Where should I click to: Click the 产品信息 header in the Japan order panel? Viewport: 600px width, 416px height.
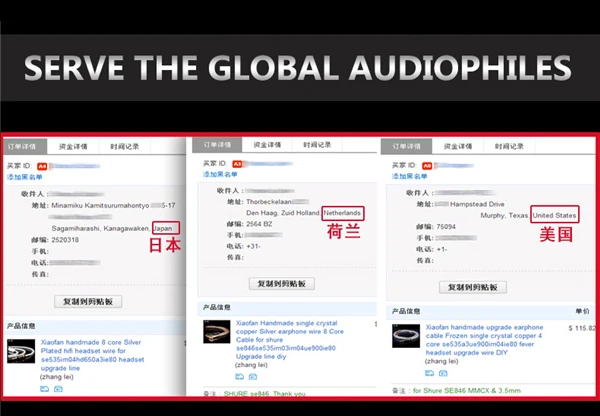21,326
